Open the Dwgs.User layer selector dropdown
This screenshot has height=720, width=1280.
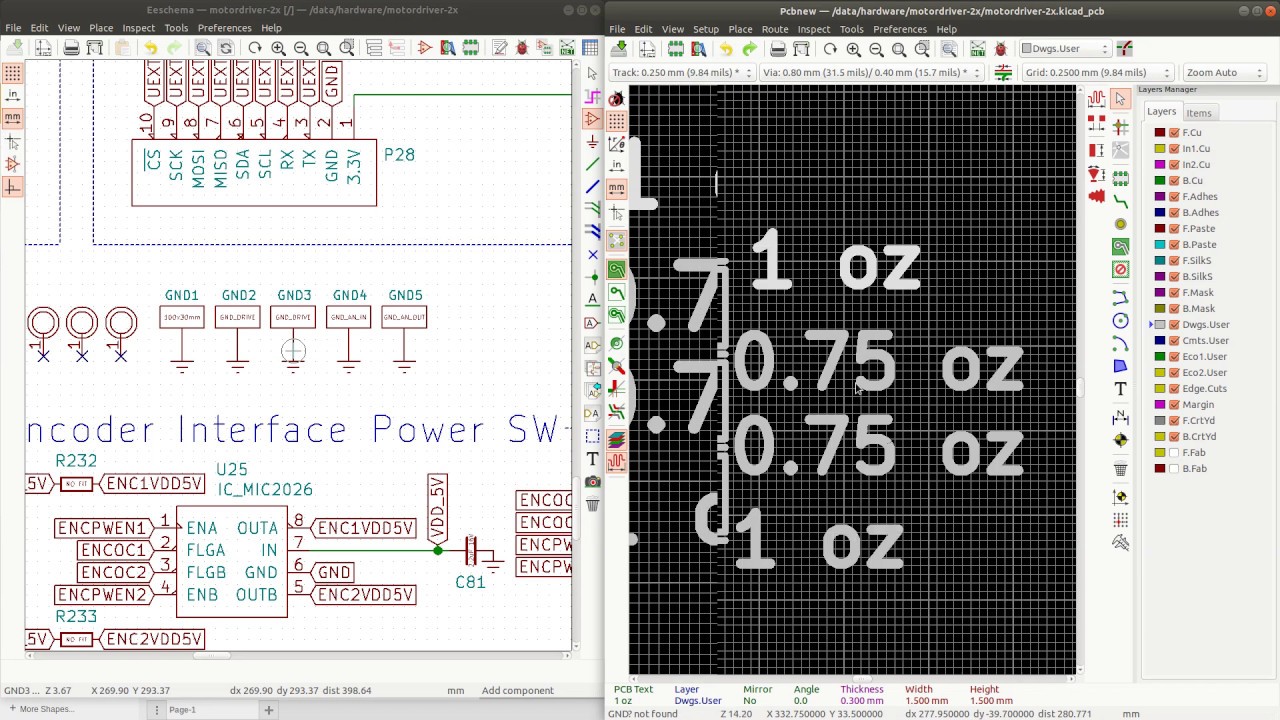click(x=1065, y=49)
